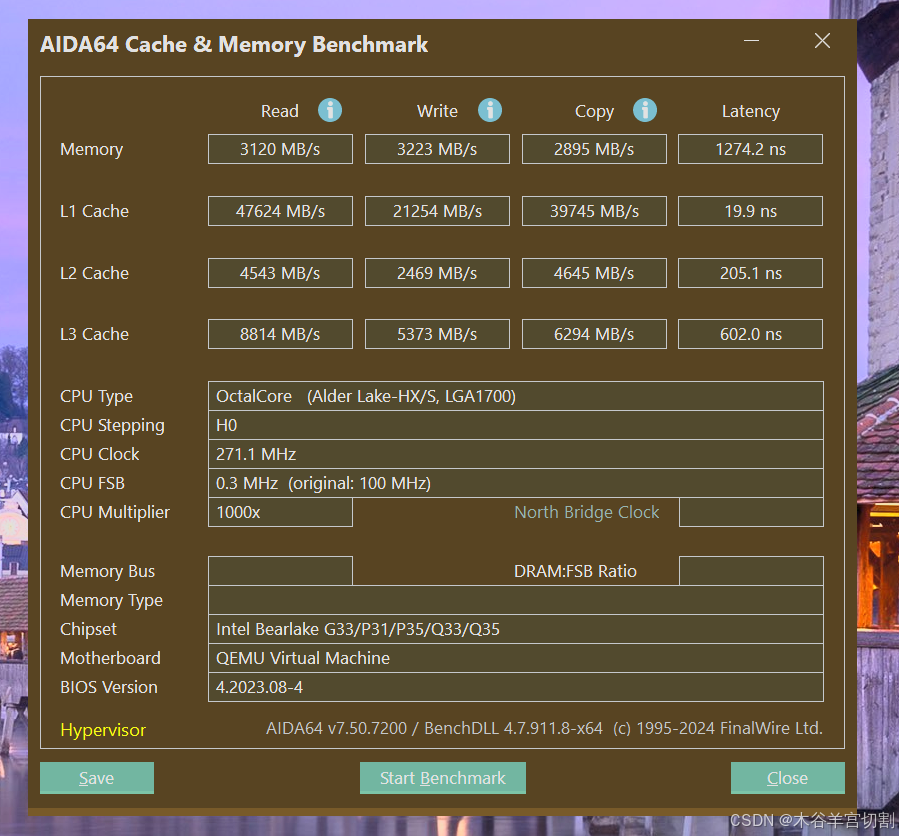Click the Chipset label
The height and width of the screenshot is (836, 899).
tap(88, 630)
